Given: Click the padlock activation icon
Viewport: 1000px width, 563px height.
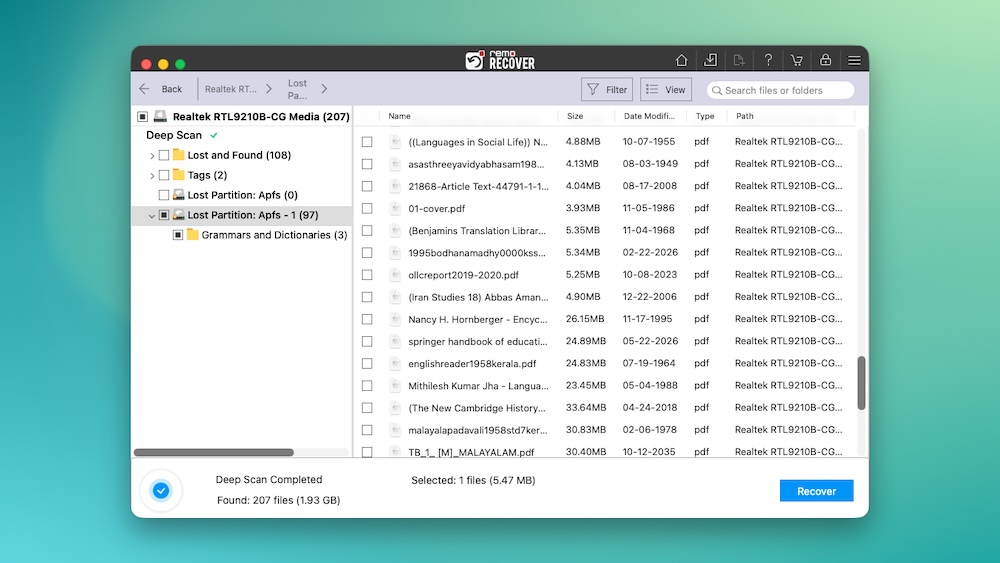Looking at the screenshot, I should pyautogui.click(x=825, y=60).
